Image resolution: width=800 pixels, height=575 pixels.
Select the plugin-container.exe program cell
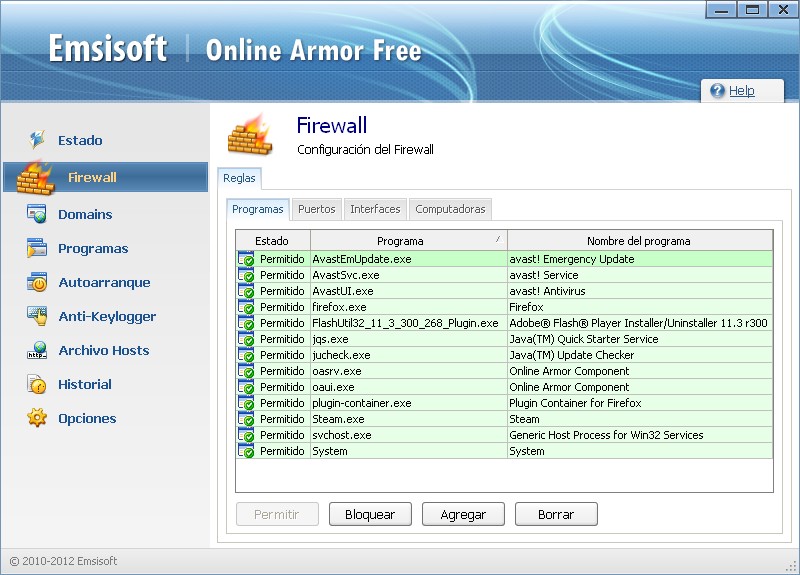[409, 403]
